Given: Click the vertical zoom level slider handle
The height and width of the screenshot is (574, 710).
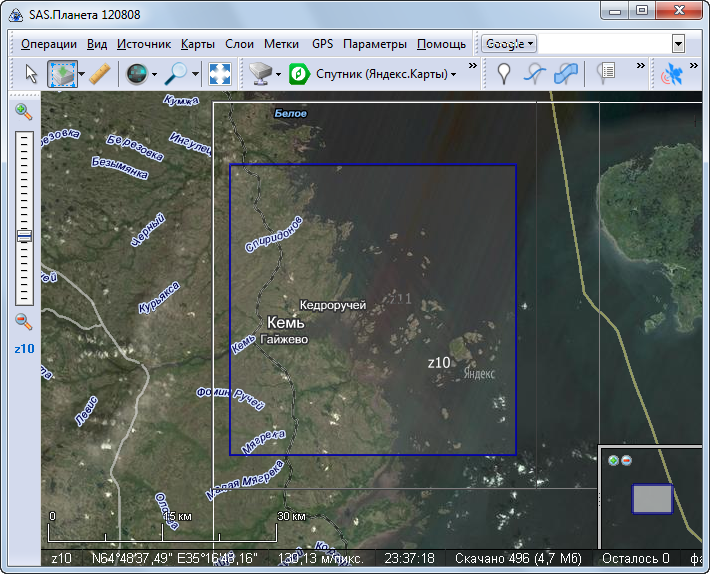Looking at the screenshot, I should click(x=24, y=236).
